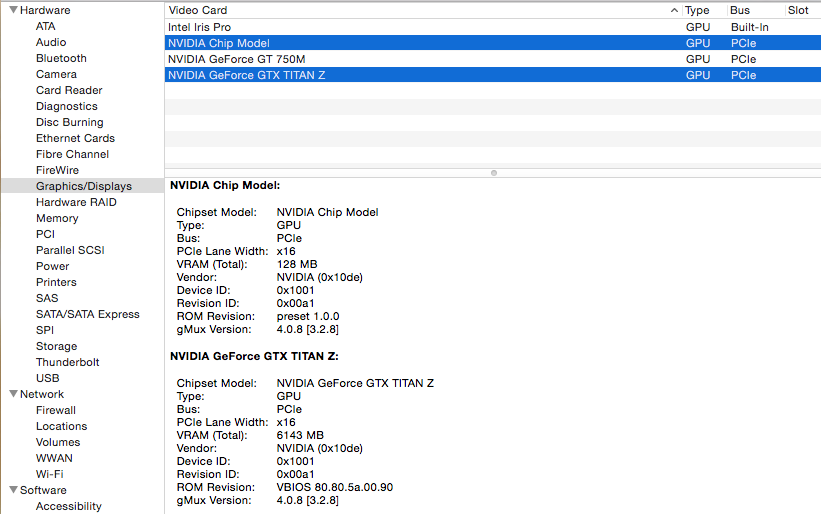Open Fibre Channel in the sidebar
The width and height of the screenshot is (821, 514).
[72, 154]
